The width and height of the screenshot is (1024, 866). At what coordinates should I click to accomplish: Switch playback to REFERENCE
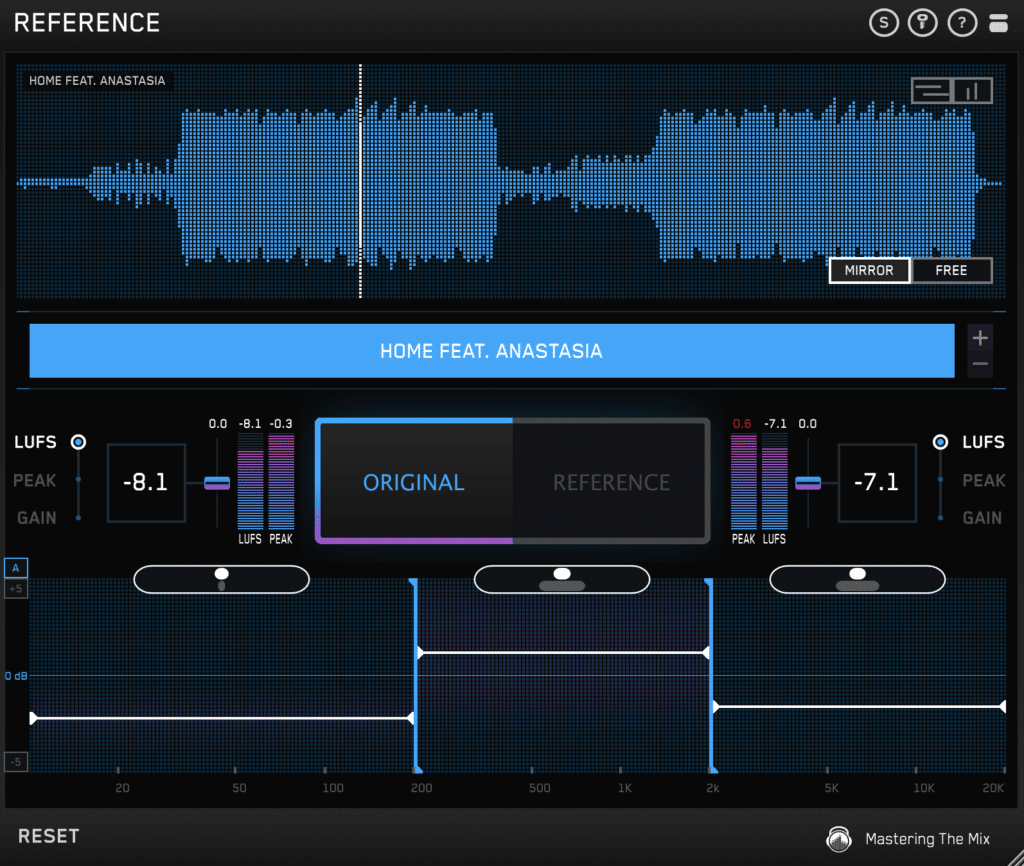611,482
